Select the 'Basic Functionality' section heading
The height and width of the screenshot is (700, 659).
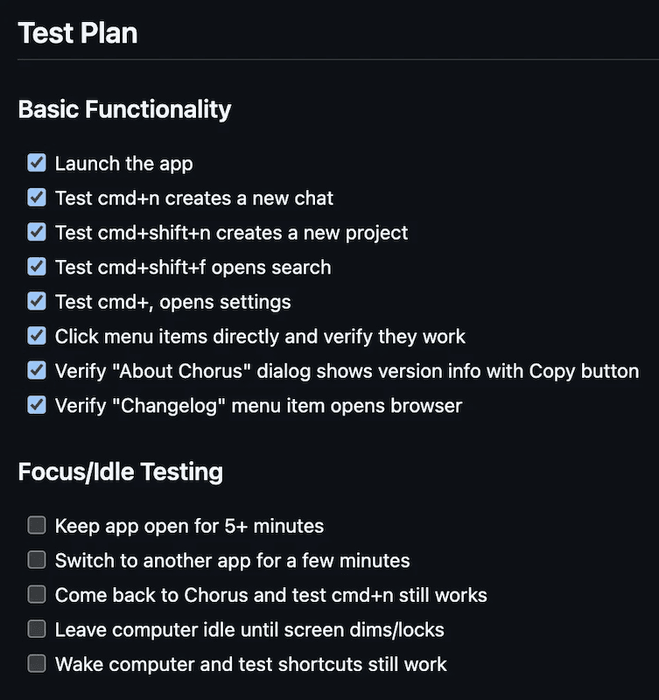pyautogui.click(x=125, y=109)
